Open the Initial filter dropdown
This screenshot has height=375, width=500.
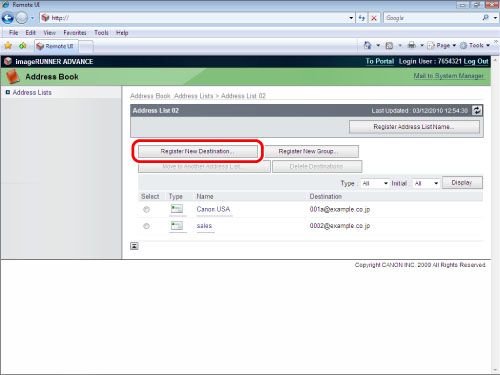point(426,183)
